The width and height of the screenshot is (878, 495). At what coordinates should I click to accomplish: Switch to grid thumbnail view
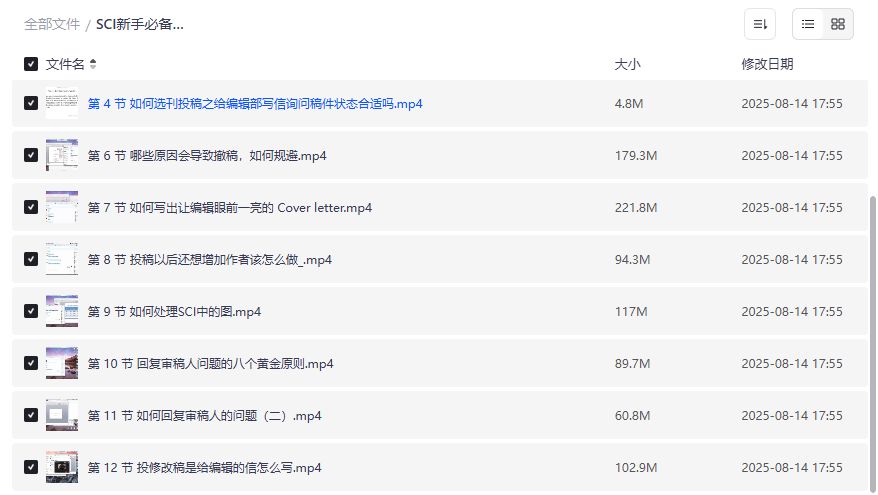click(838, 24)
